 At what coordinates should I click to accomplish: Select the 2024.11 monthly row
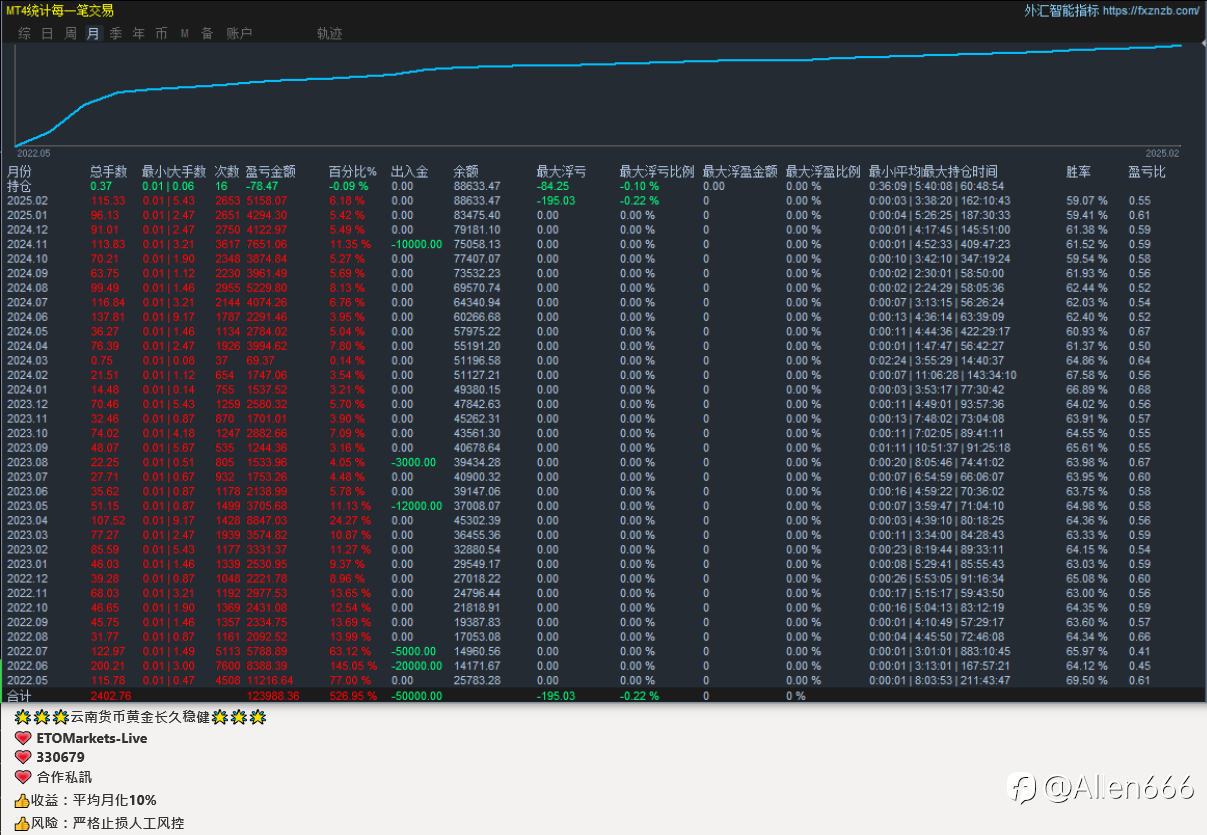[x=27, y=244]
